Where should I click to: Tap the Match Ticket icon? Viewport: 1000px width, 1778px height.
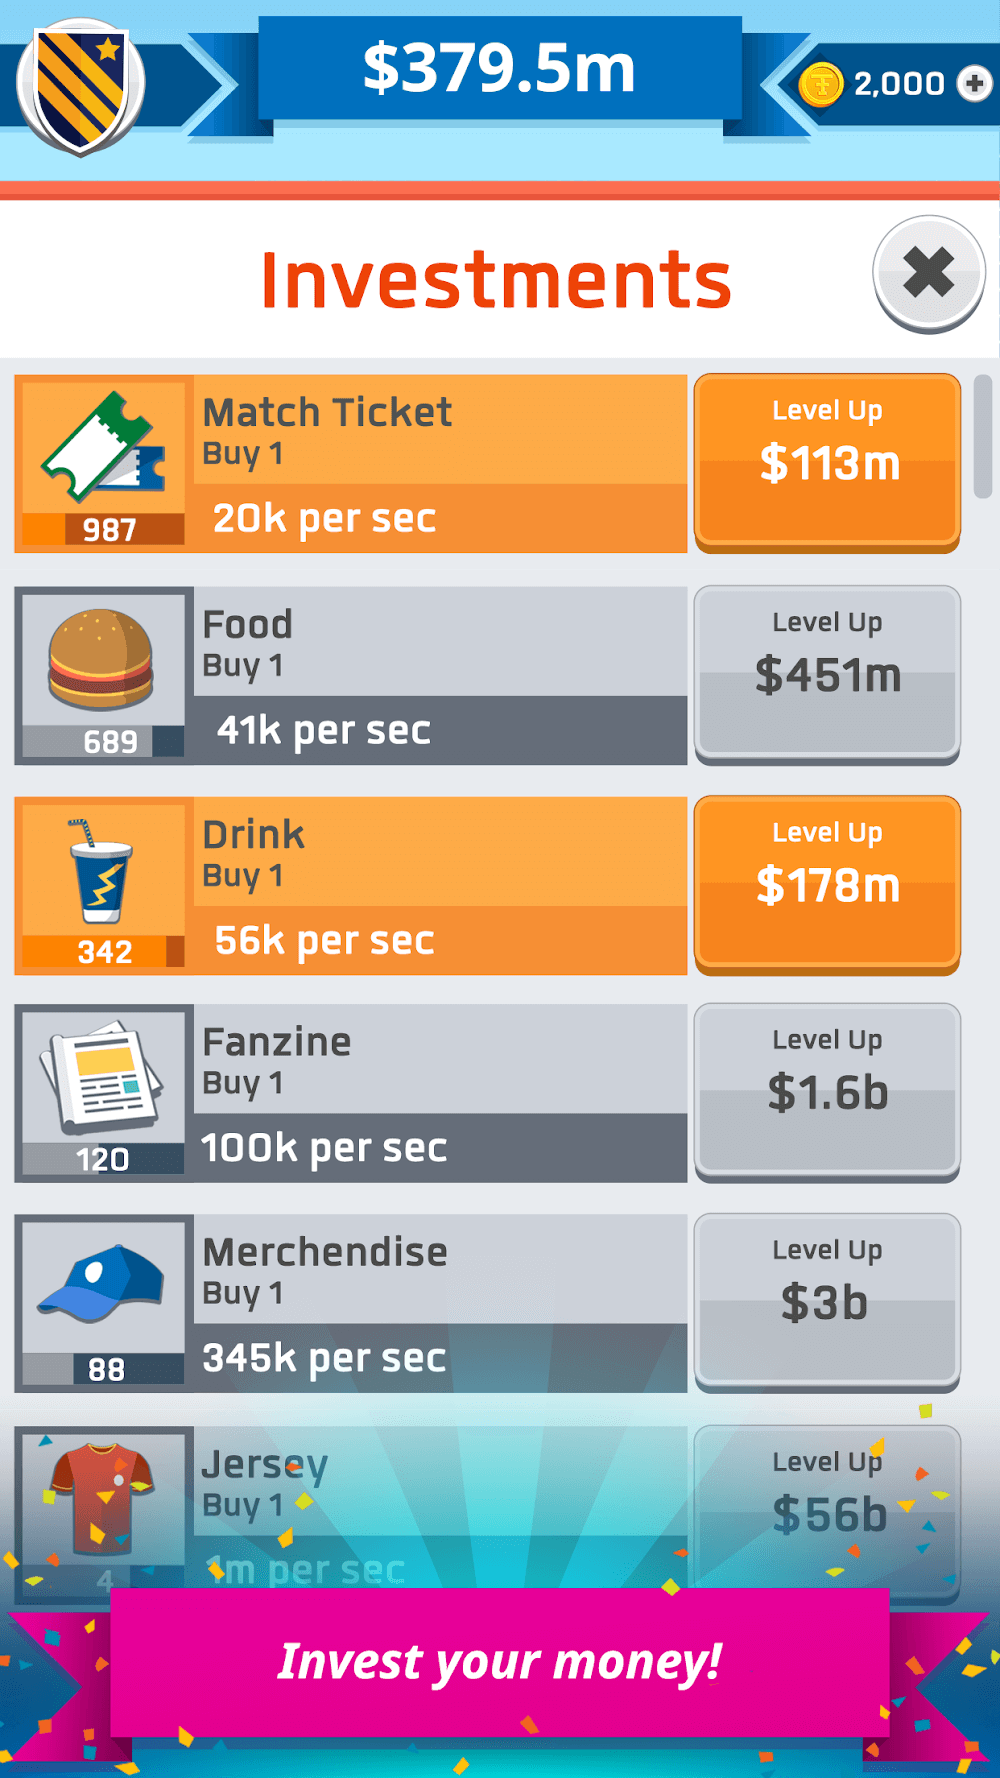pos(104,449)
